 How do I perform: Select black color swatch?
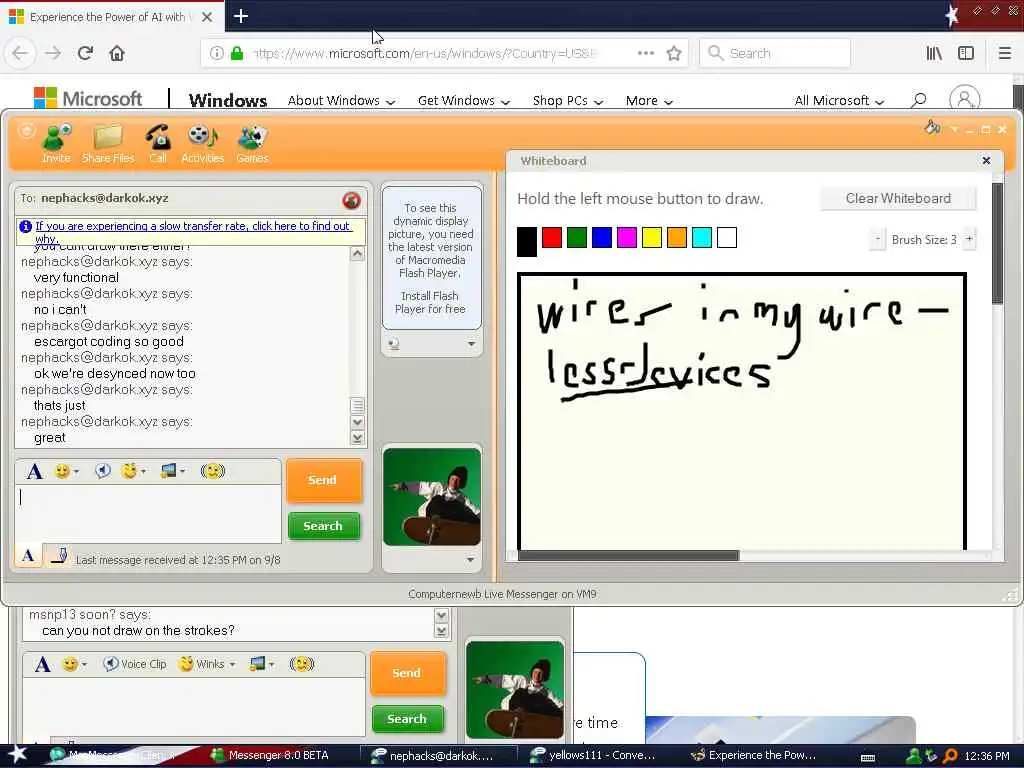tap(527, 241)
